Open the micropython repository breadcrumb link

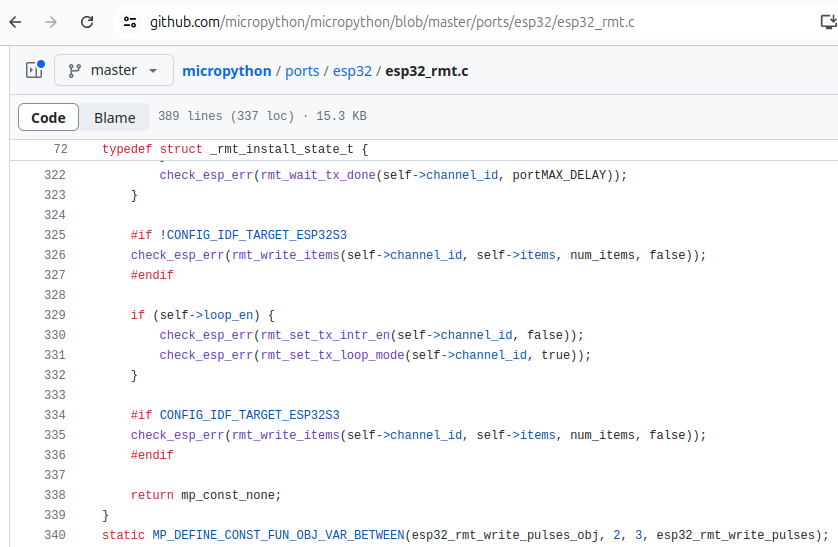click(227, 71)
